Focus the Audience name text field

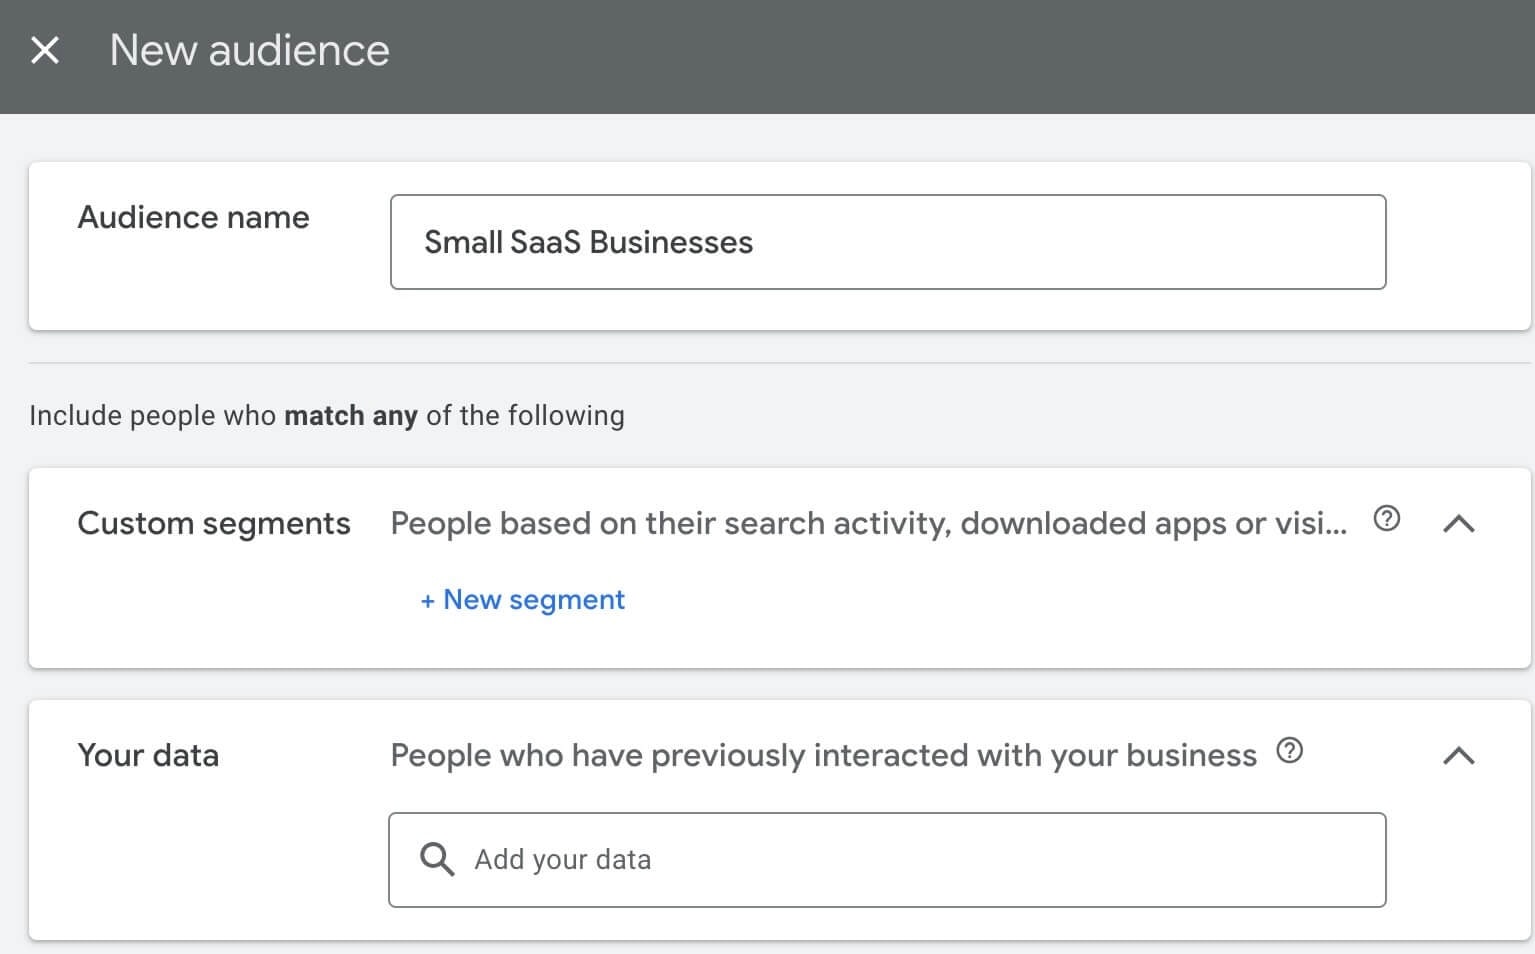point(1050,242)
